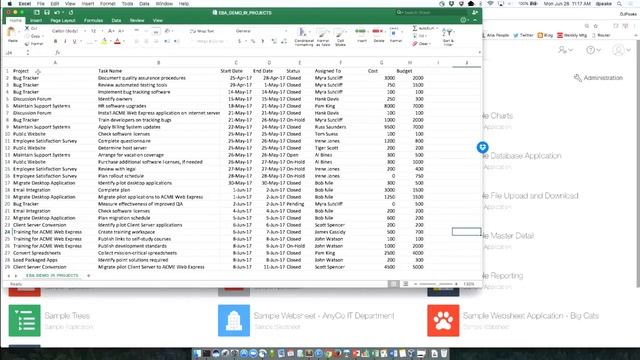The width and height of the screenshot is (640, 360).
Task: Click the Undo arrow icon
Action: tap(57, 13)
